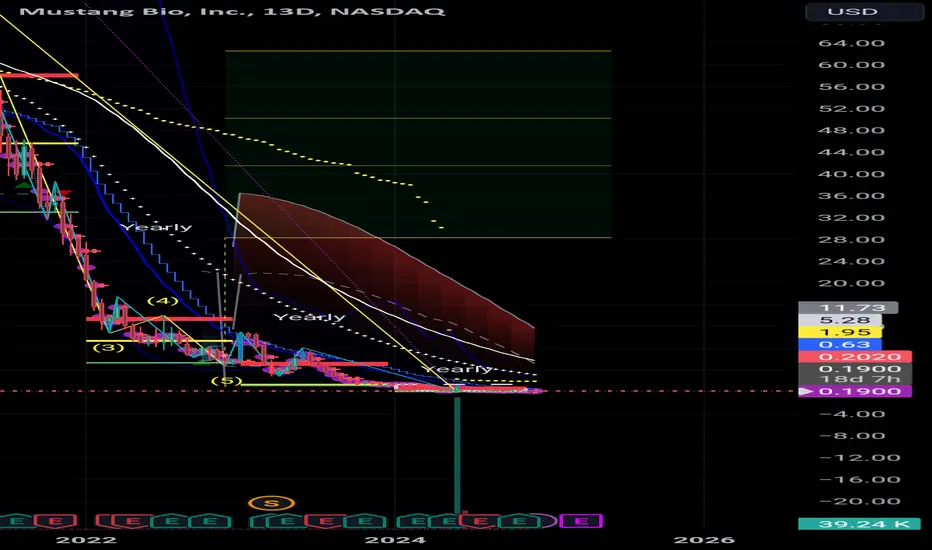Select the Elliott wave (5) label
The width and height of the screenshot is (932, 550).
point(231,380)
